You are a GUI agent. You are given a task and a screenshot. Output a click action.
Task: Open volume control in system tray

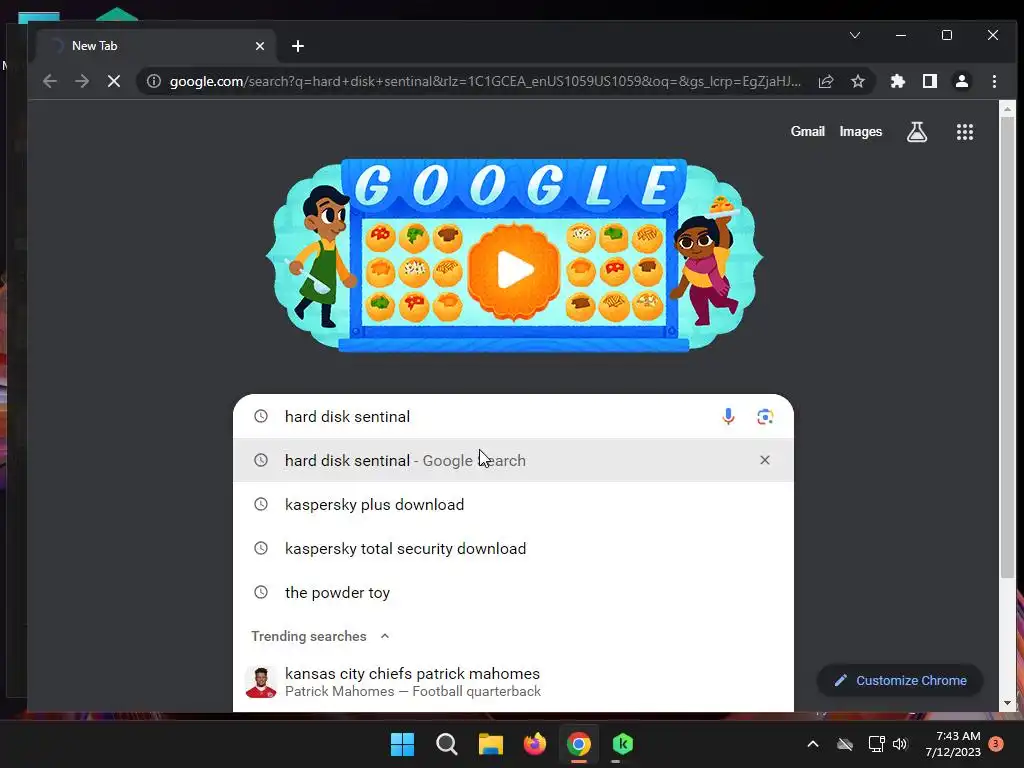(x=900, y=744)
